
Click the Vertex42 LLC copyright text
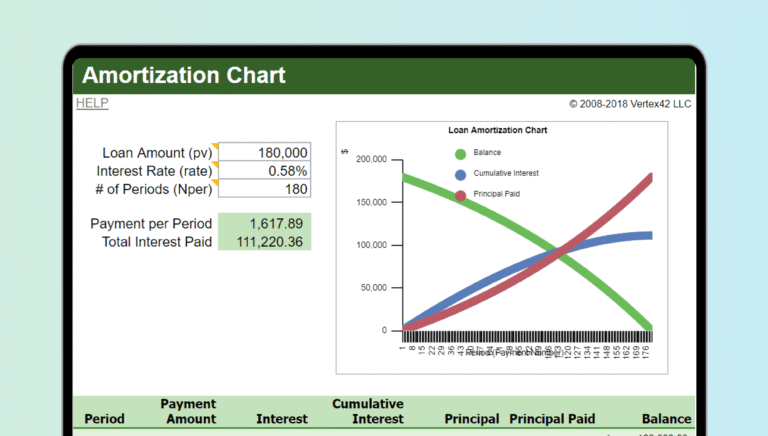point(630,103)
